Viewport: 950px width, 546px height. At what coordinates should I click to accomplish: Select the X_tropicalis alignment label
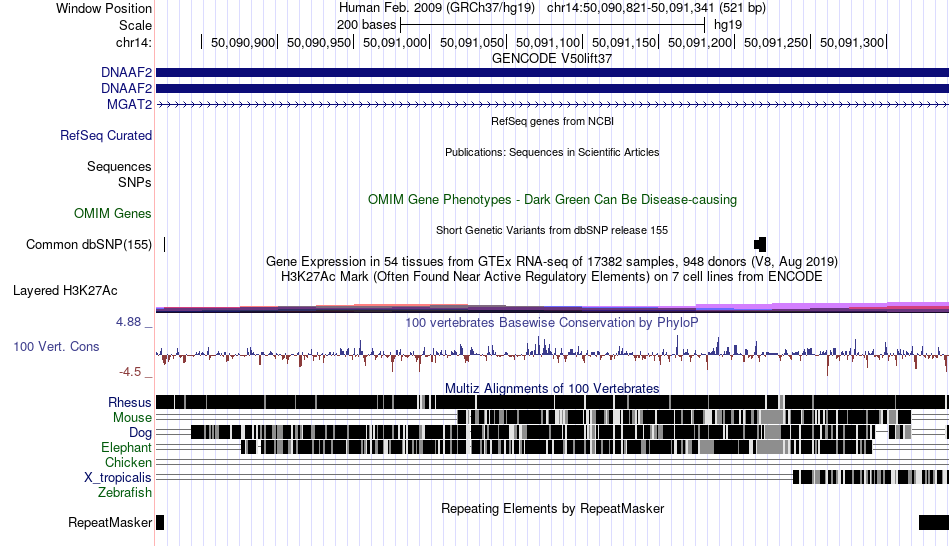[x=118, y=478]
